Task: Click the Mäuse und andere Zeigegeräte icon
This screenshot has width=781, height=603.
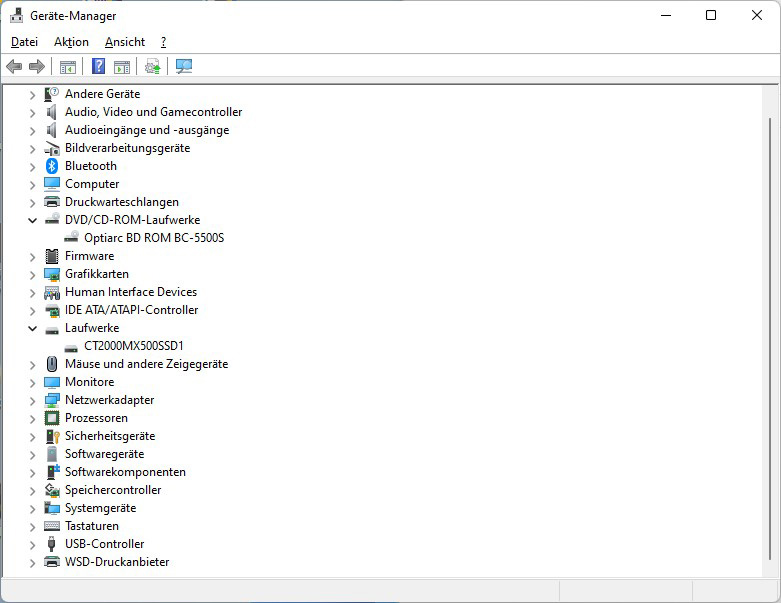Action: (x=52, y=364)
